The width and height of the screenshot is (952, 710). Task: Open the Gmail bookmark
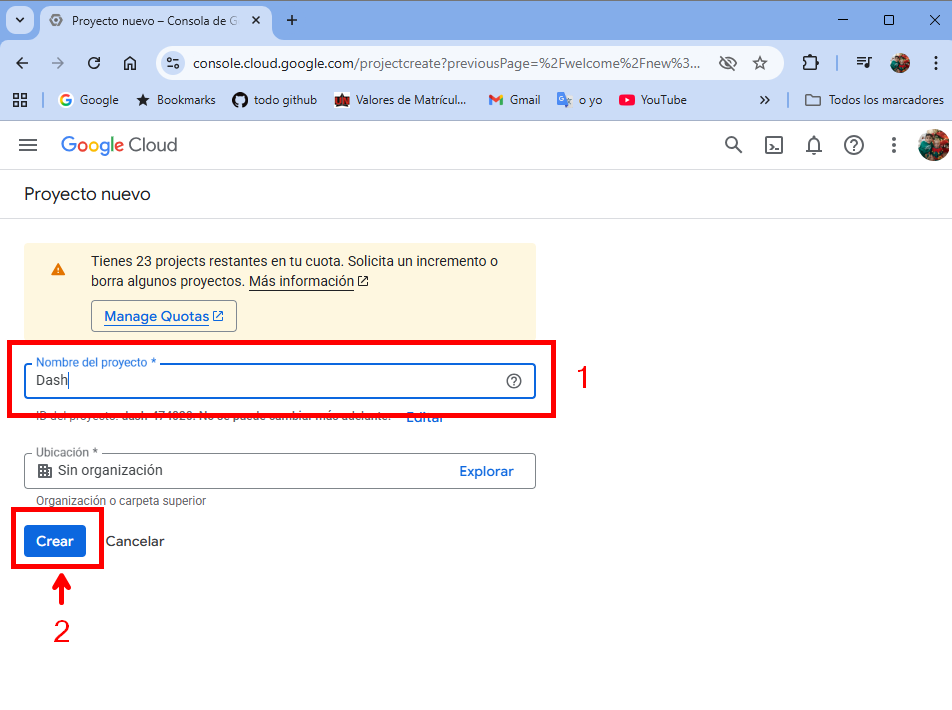514,100
